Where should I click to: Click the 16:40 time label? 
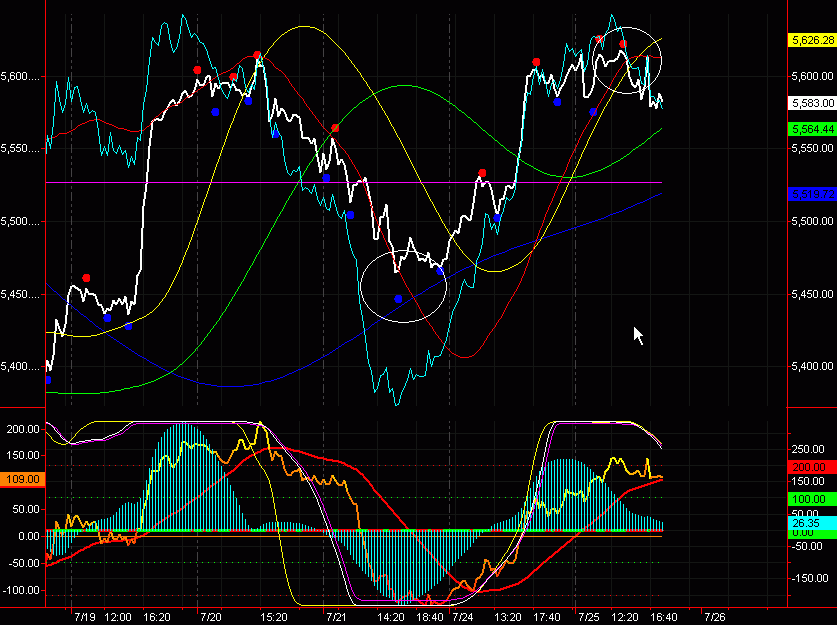click(x=664, y=617)
